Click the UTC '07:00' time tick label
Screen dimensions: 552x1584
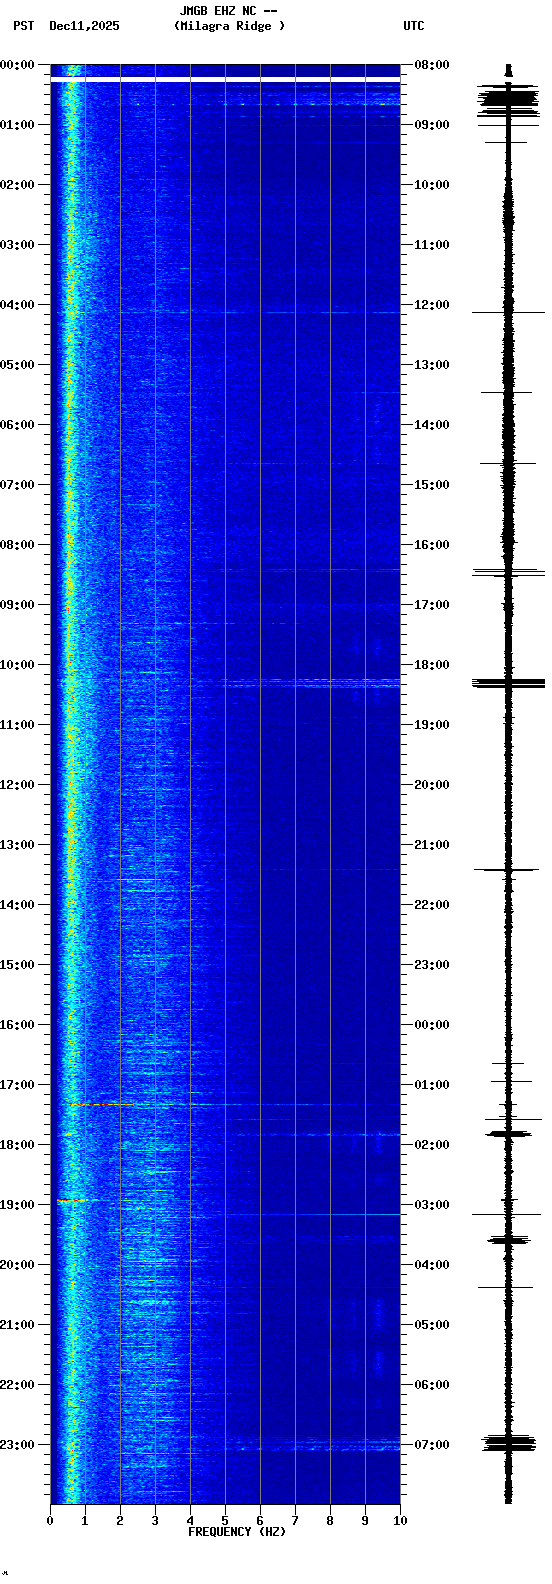(x=432, y=1445)
